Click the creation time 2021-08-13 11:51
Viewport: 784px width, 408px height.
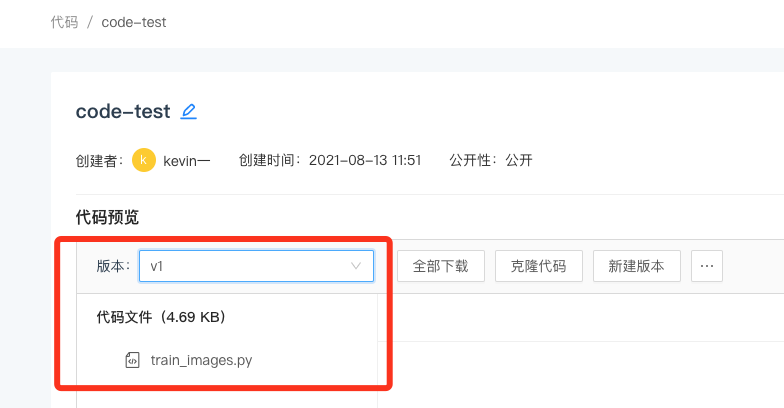pos(365,160)
